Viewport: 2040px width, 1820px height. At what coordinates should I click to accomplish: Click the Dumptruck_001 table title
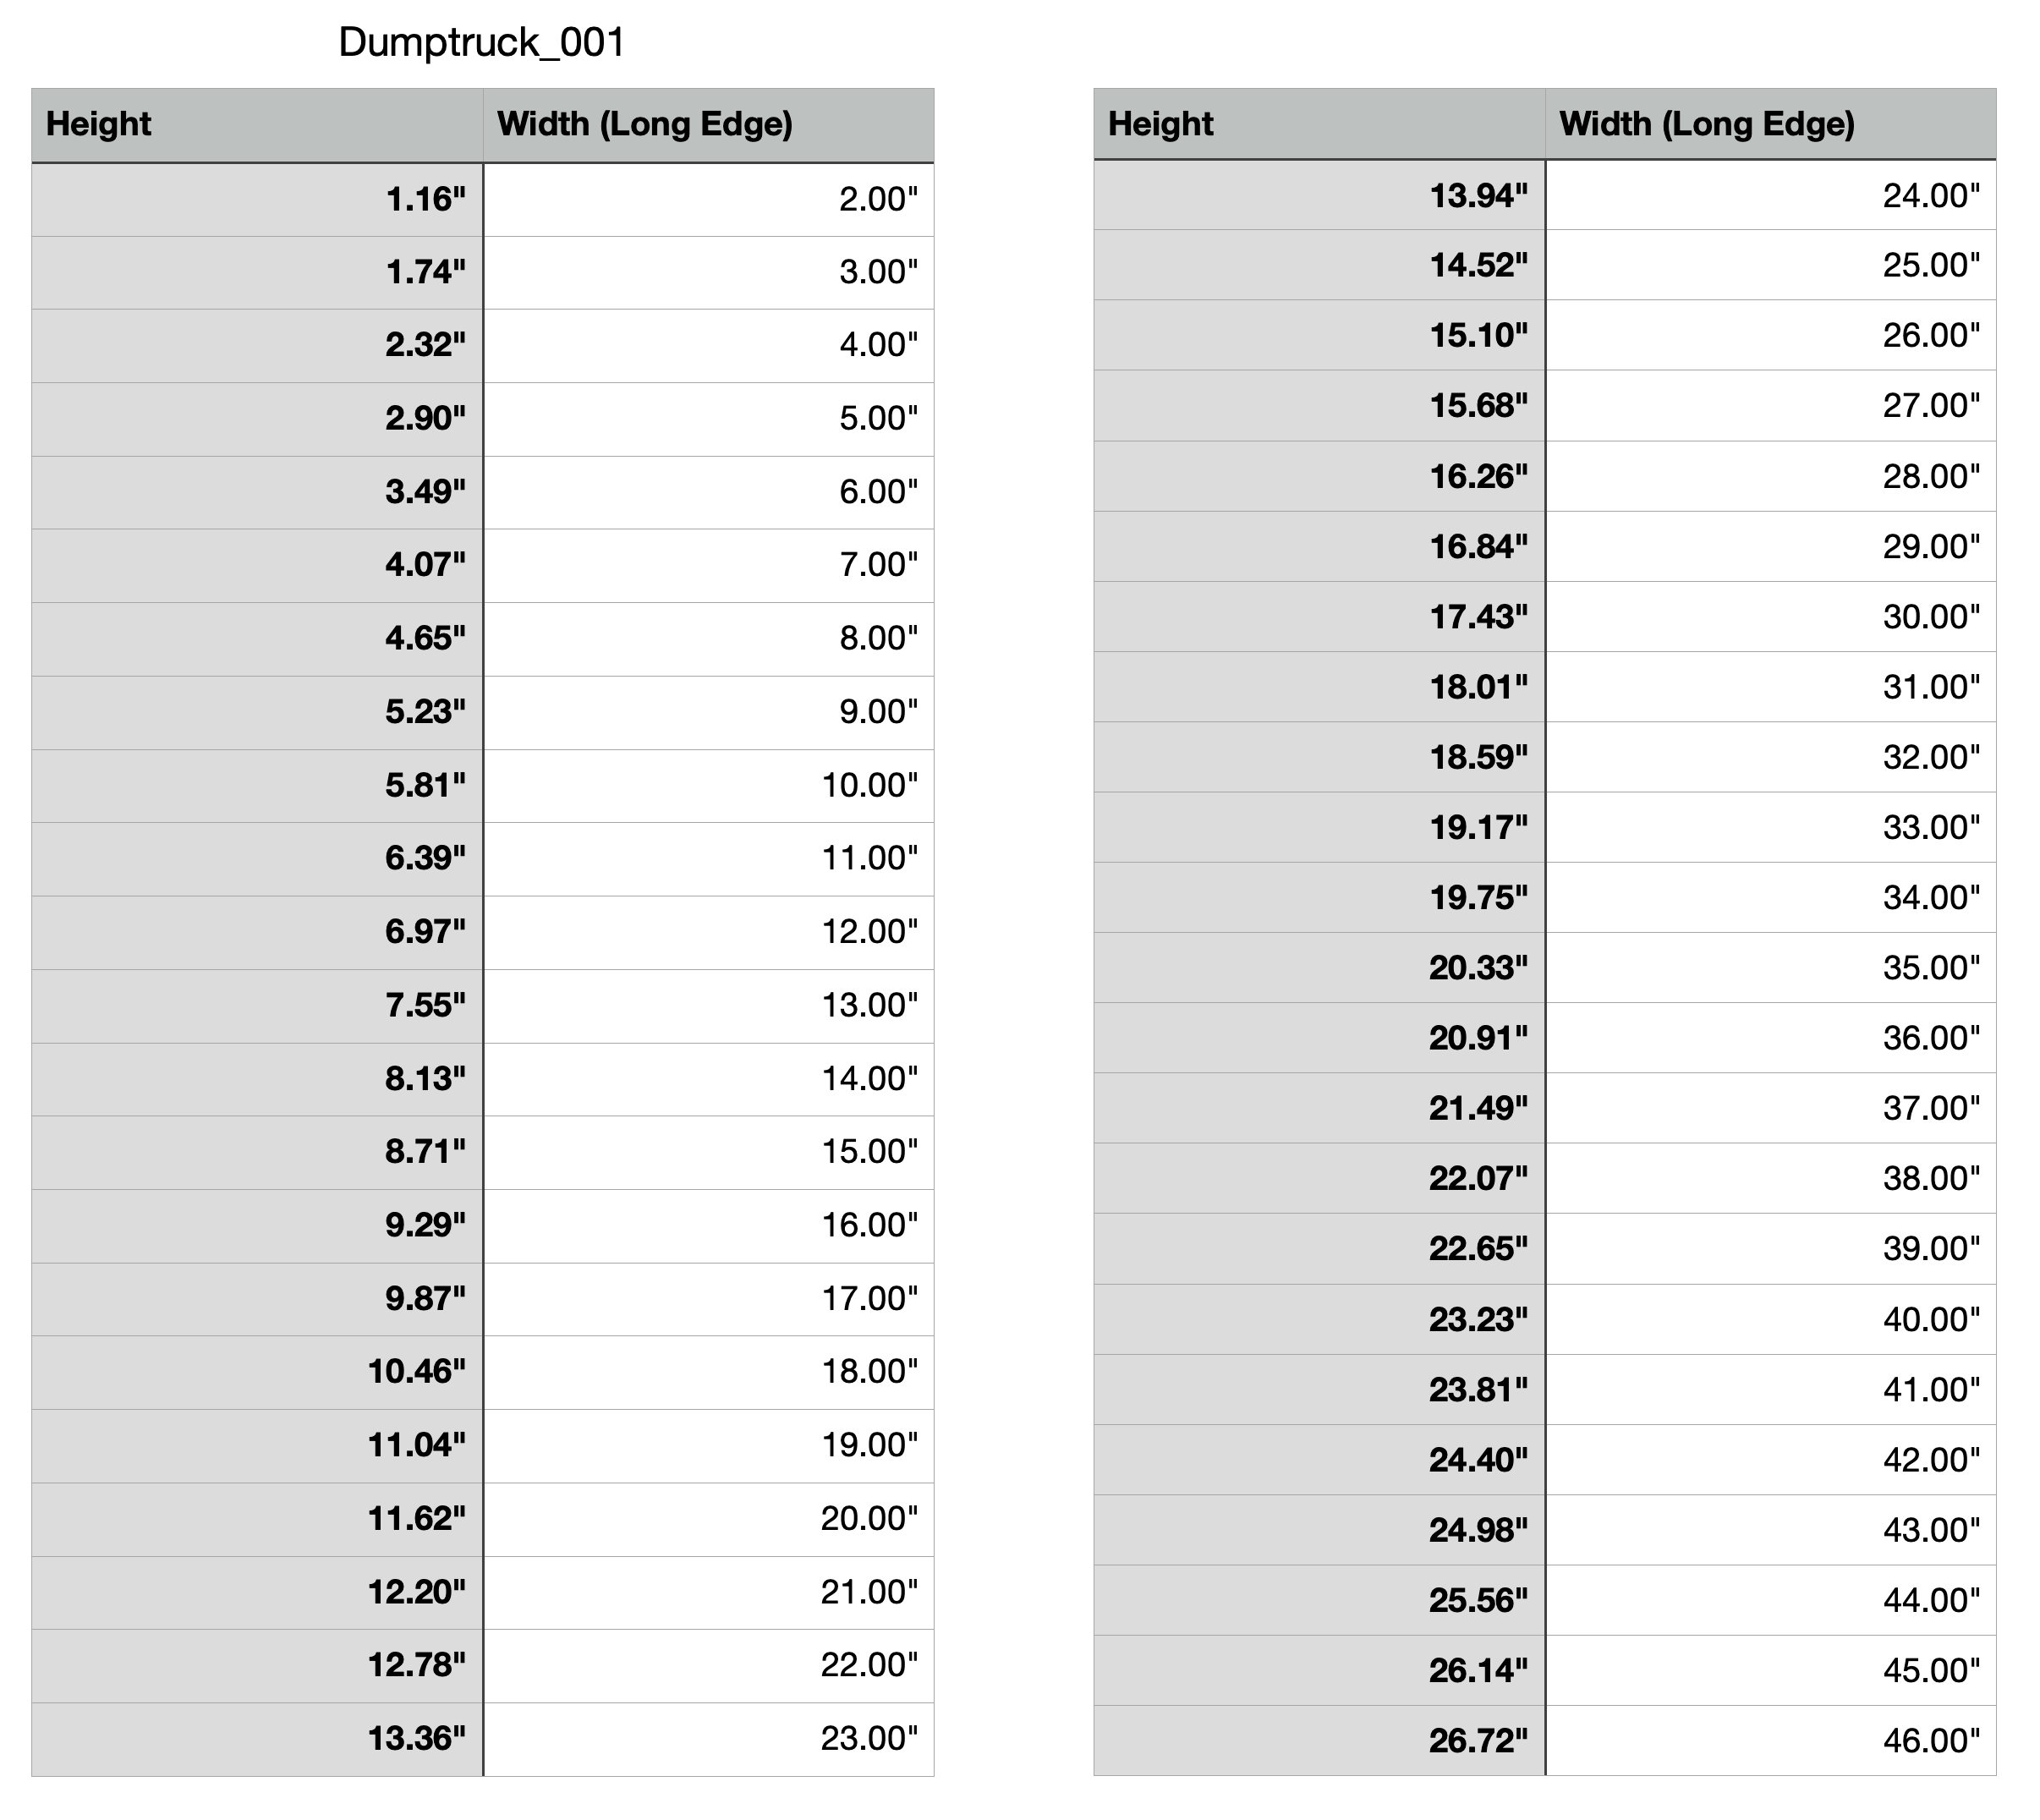pos(481,43)
